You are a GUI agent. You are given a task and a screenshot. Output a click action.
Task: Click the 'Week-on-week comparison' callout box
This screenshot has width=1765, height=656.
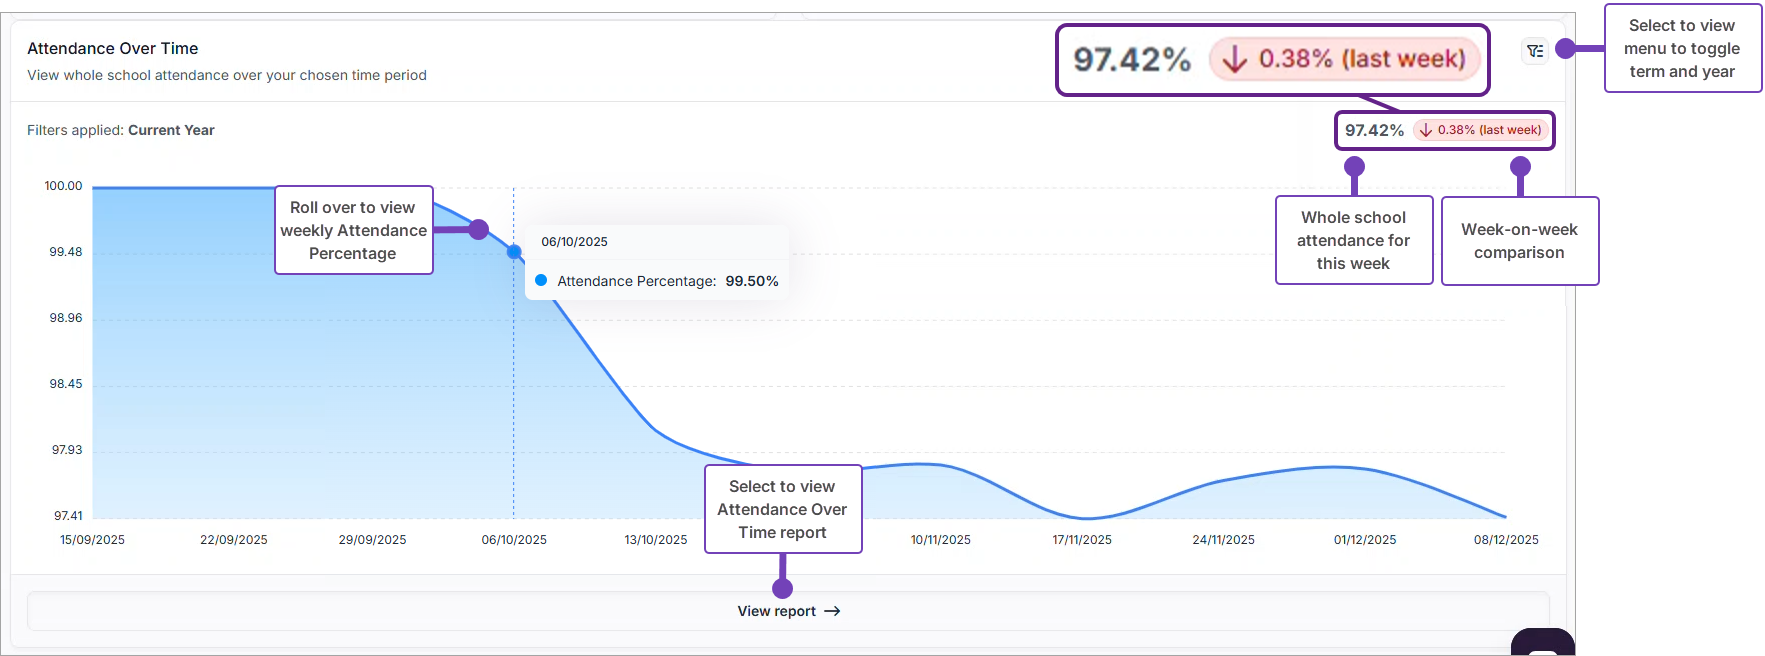pyautogui.click(x=1519, y=241)
